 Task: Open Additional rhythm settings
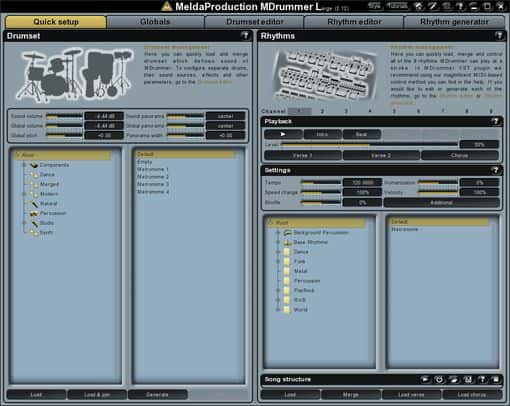442,202
